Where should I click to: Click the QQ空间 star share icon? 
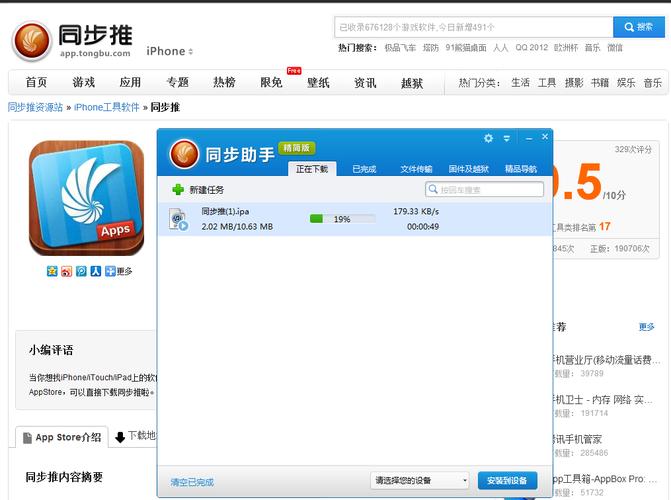(52, 271)
